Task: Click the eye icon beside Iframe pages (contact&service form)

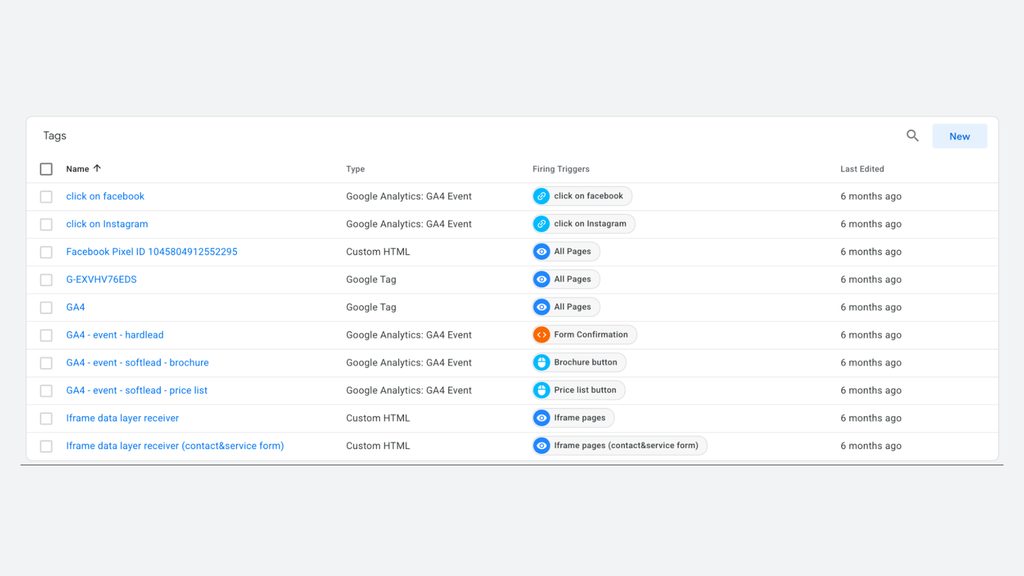Action: click(541, 446)
